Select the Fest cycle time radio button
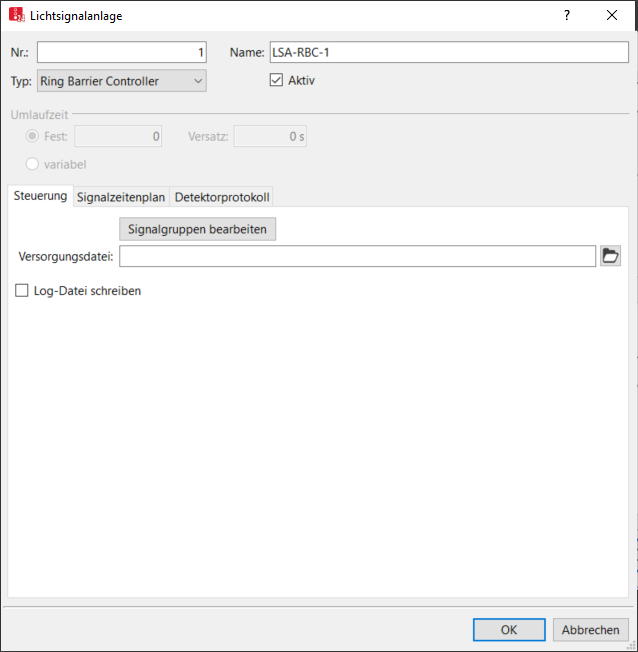This screenshot has height=652, width=638. pyautogui.click(x=32, y=136)
